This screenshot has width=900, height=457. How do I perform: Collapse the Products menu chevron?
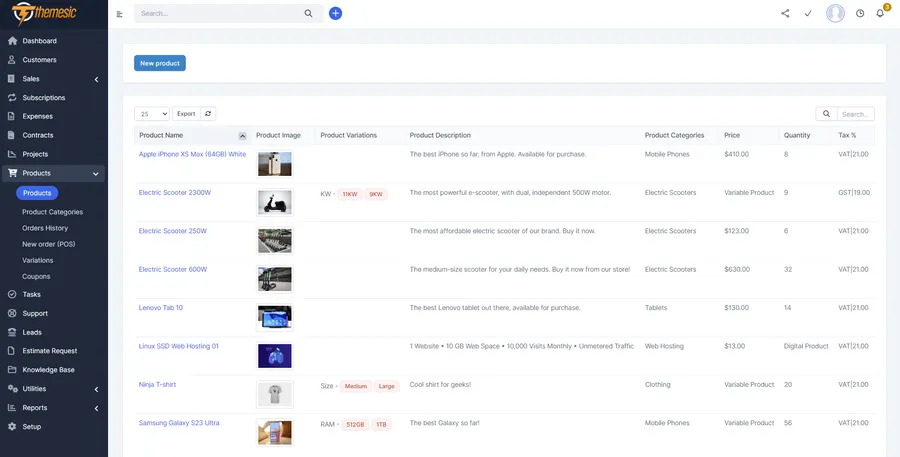tap(96, 173)
